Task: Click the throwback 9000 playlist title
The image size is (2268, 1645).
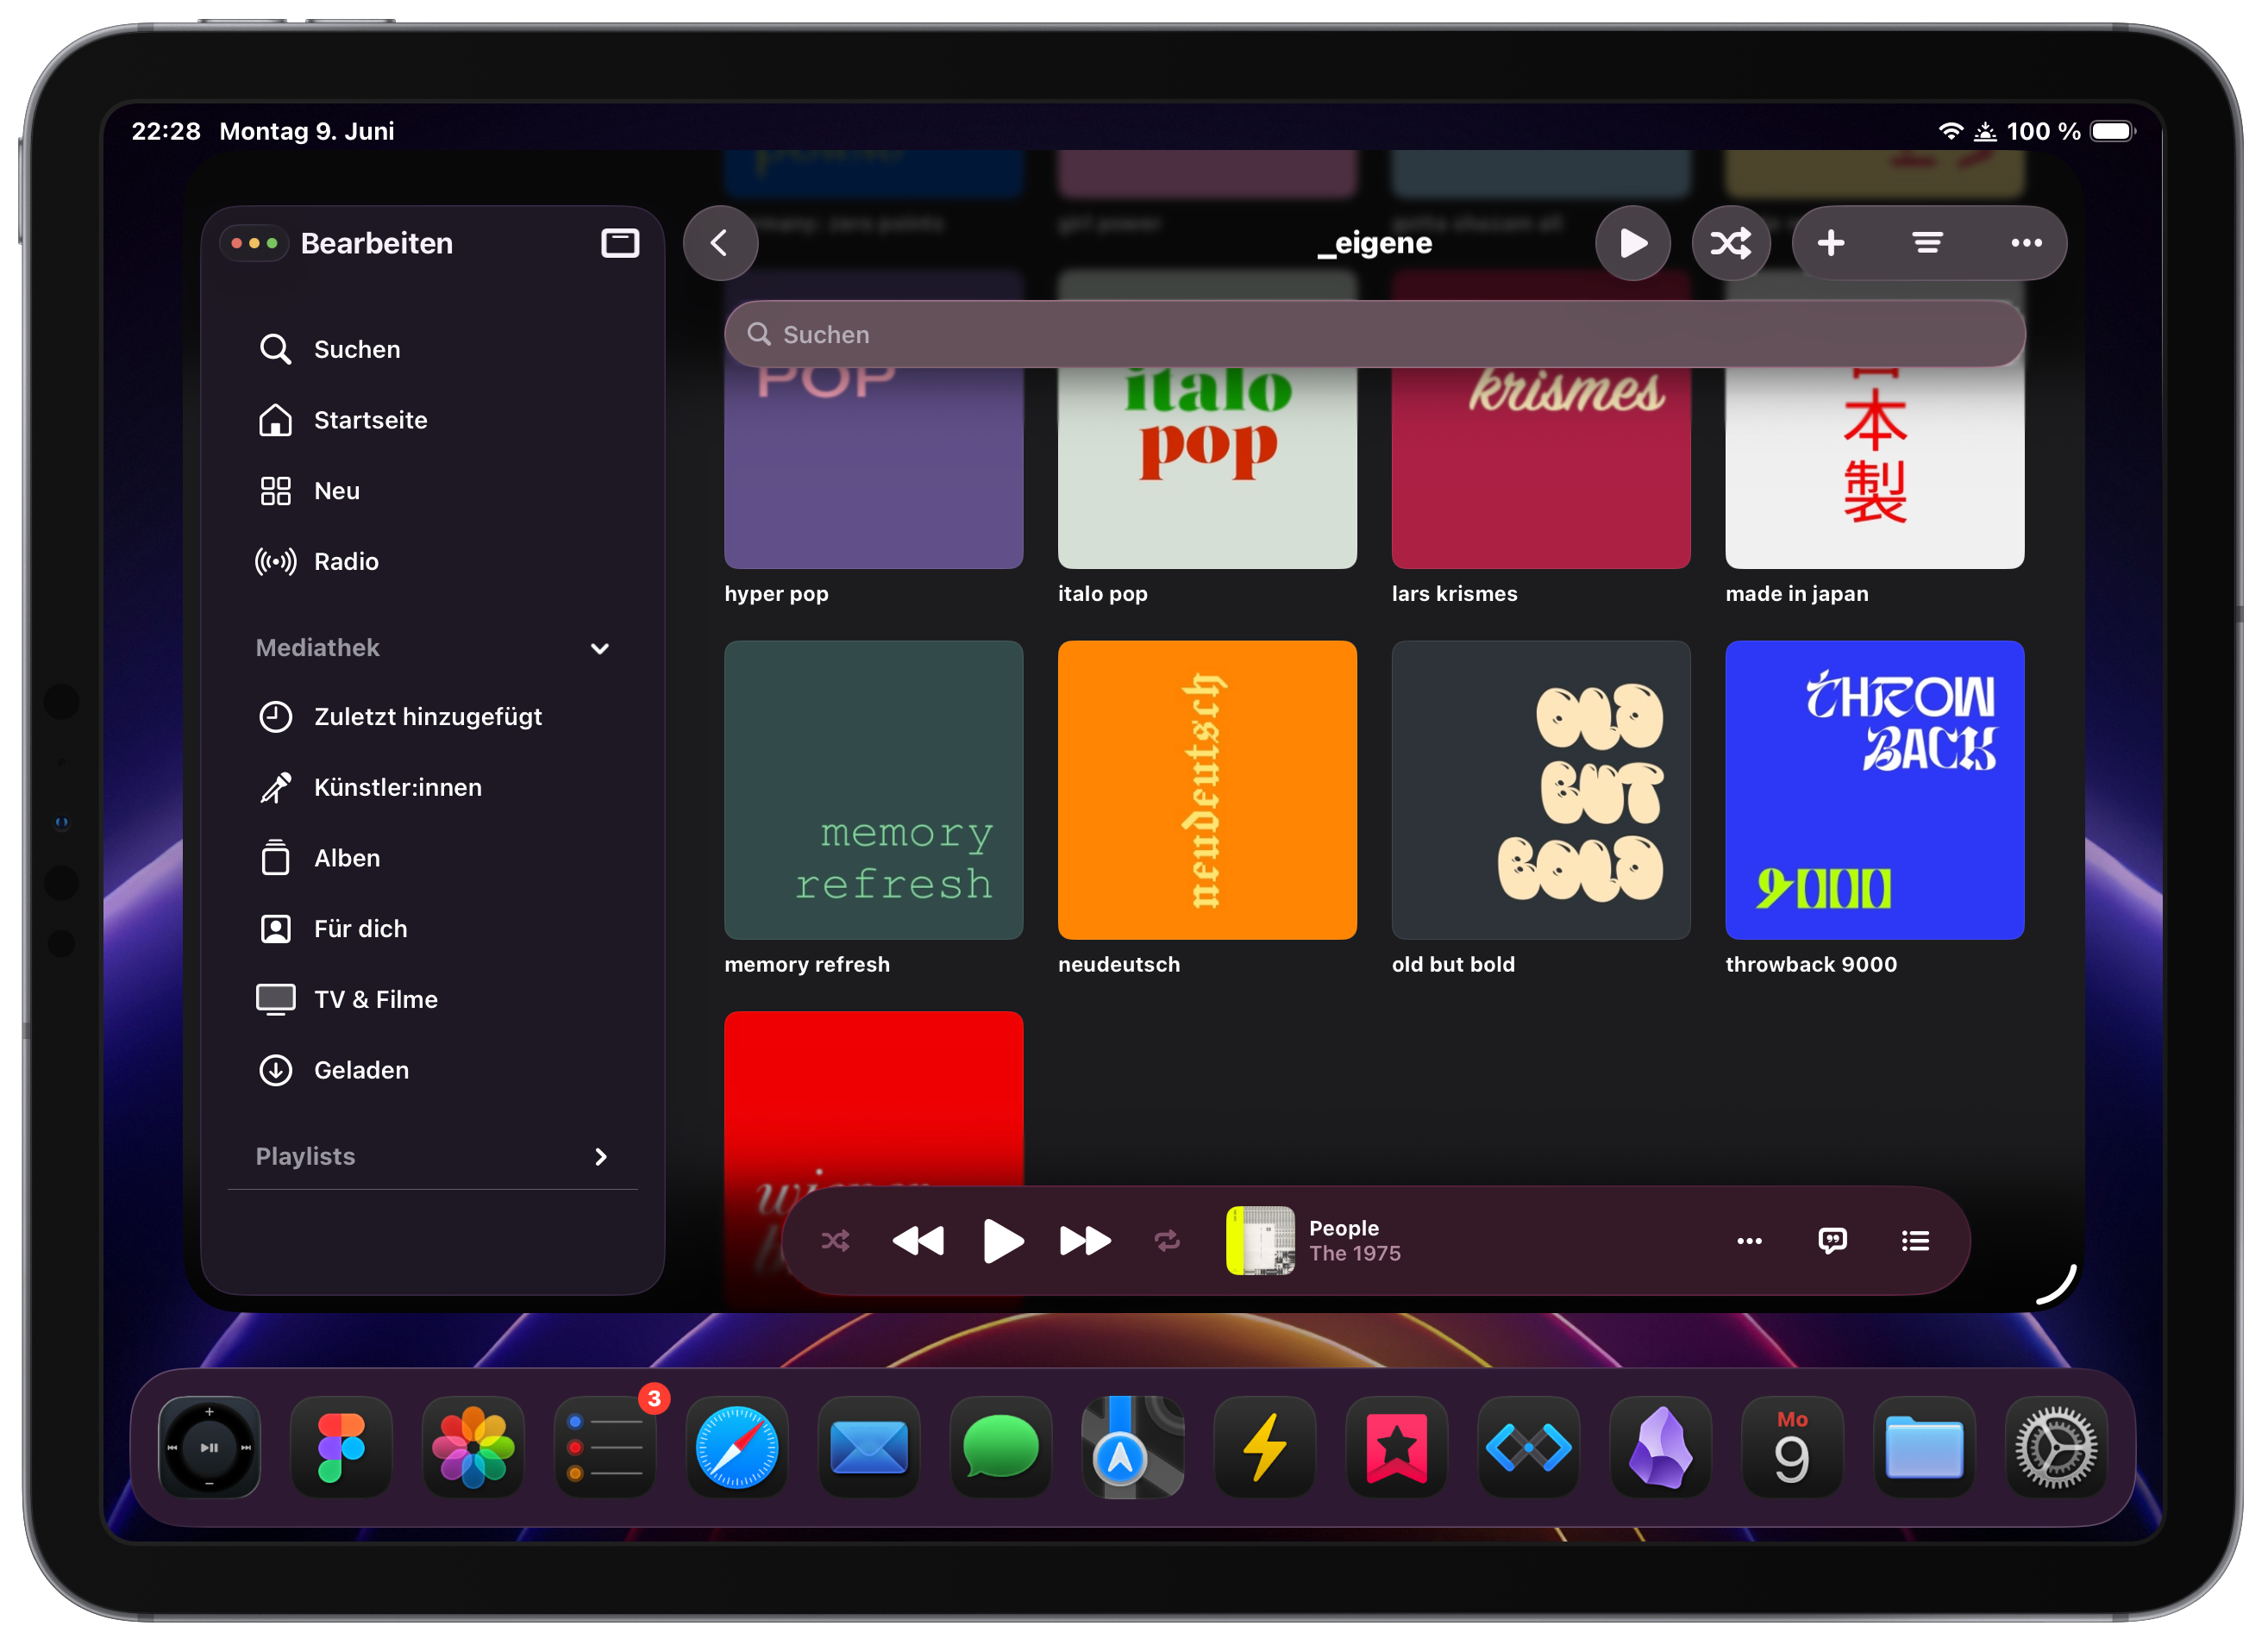Action: point(1811,964)
